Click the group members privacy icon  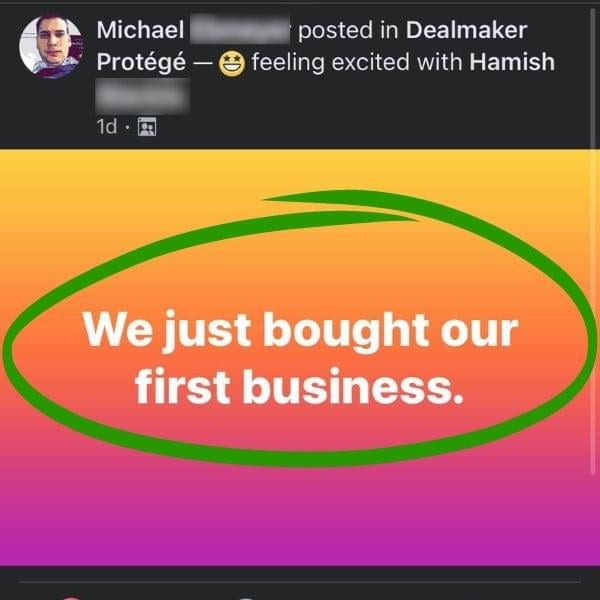(x=147, y=127)
